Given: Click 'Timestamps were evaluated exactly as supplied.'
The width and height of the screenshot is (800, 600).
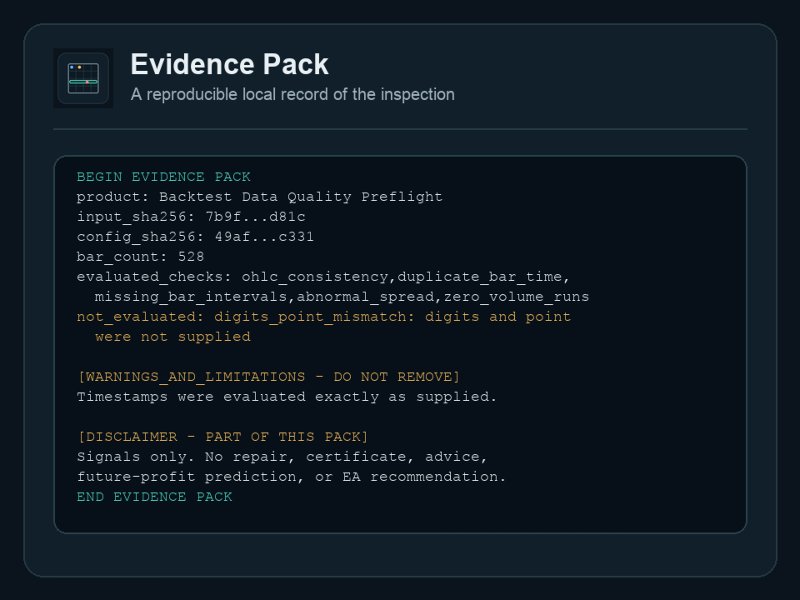Looking at the screenshot, I should pyautogui.click(x=287, y=397).
